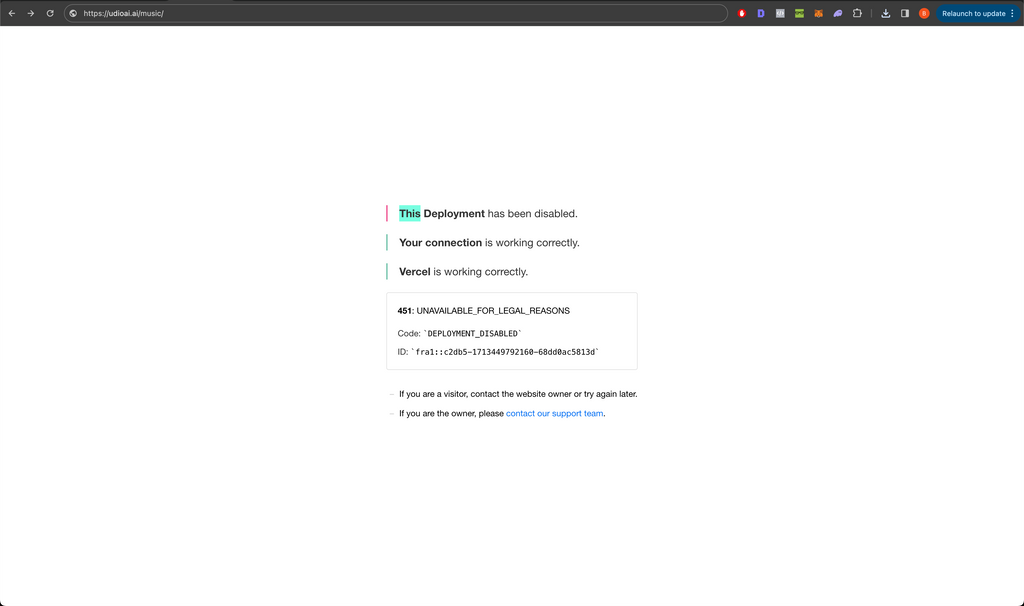This screenshot has width=1024, height=606.
Task: Click the address bar showing udioai.ai/music
Action: [x=396, y=13]
